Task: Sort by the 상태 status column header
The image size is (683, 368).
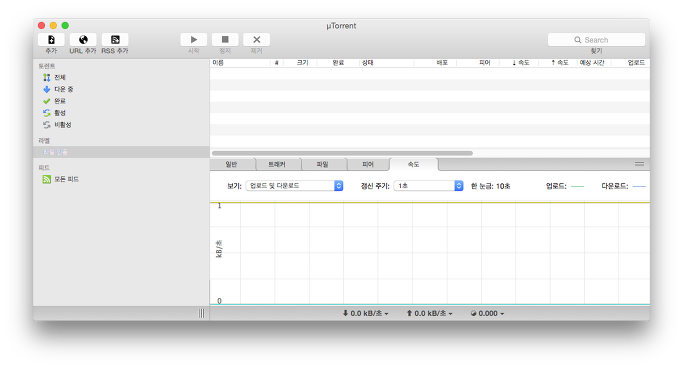Action: coord(387,63)
